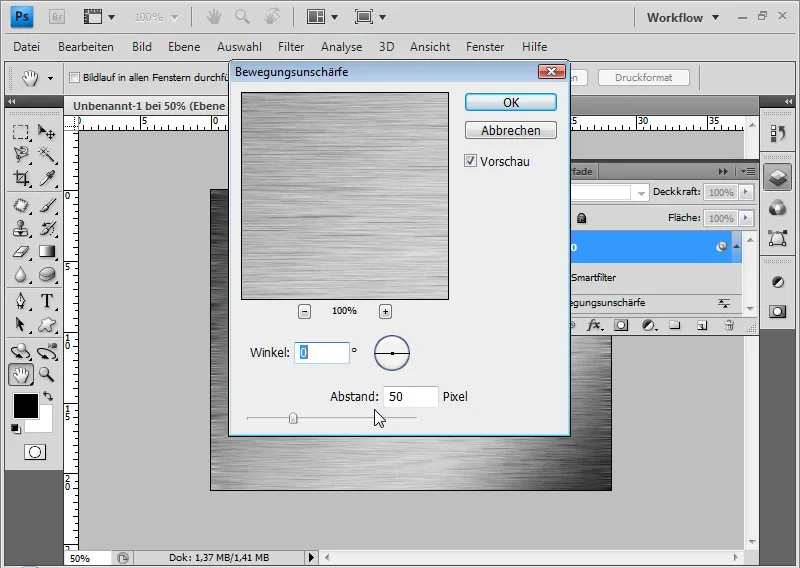
Task: Open the black foreground color swatch
Action: [x=26, y=406]
